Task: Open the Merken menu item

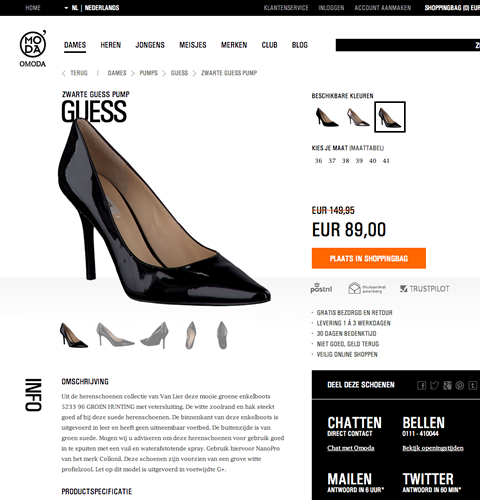Action: (x=234, y=45)
